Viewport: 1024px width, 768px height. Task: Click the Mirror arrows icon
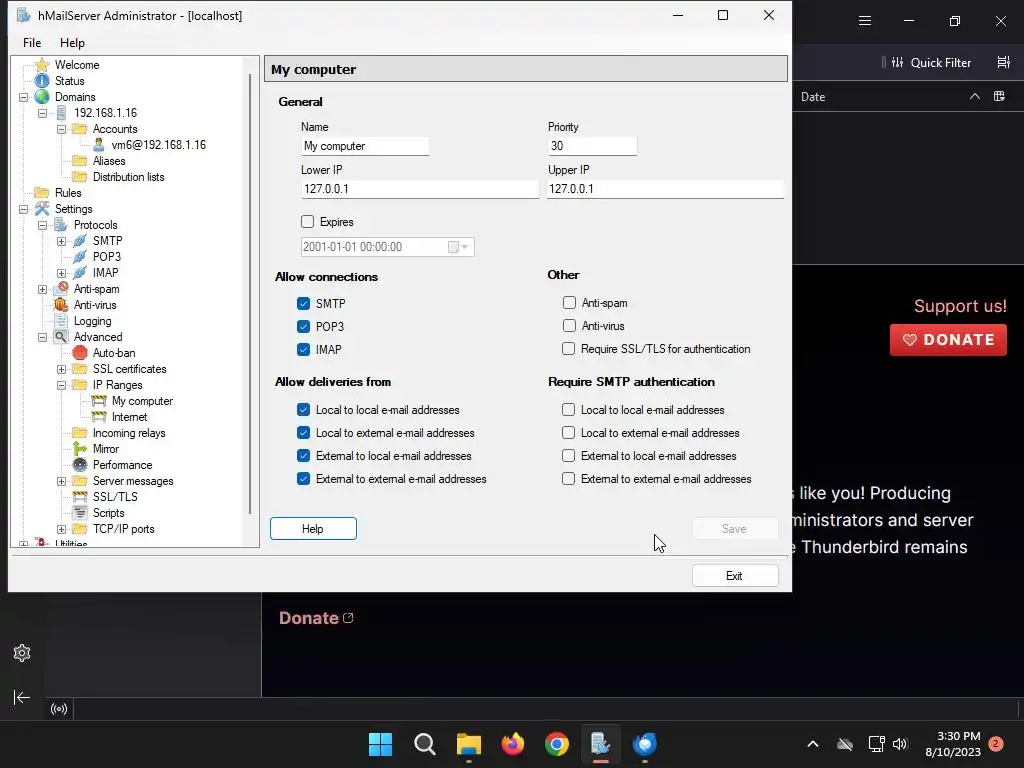tap(80, 449)
